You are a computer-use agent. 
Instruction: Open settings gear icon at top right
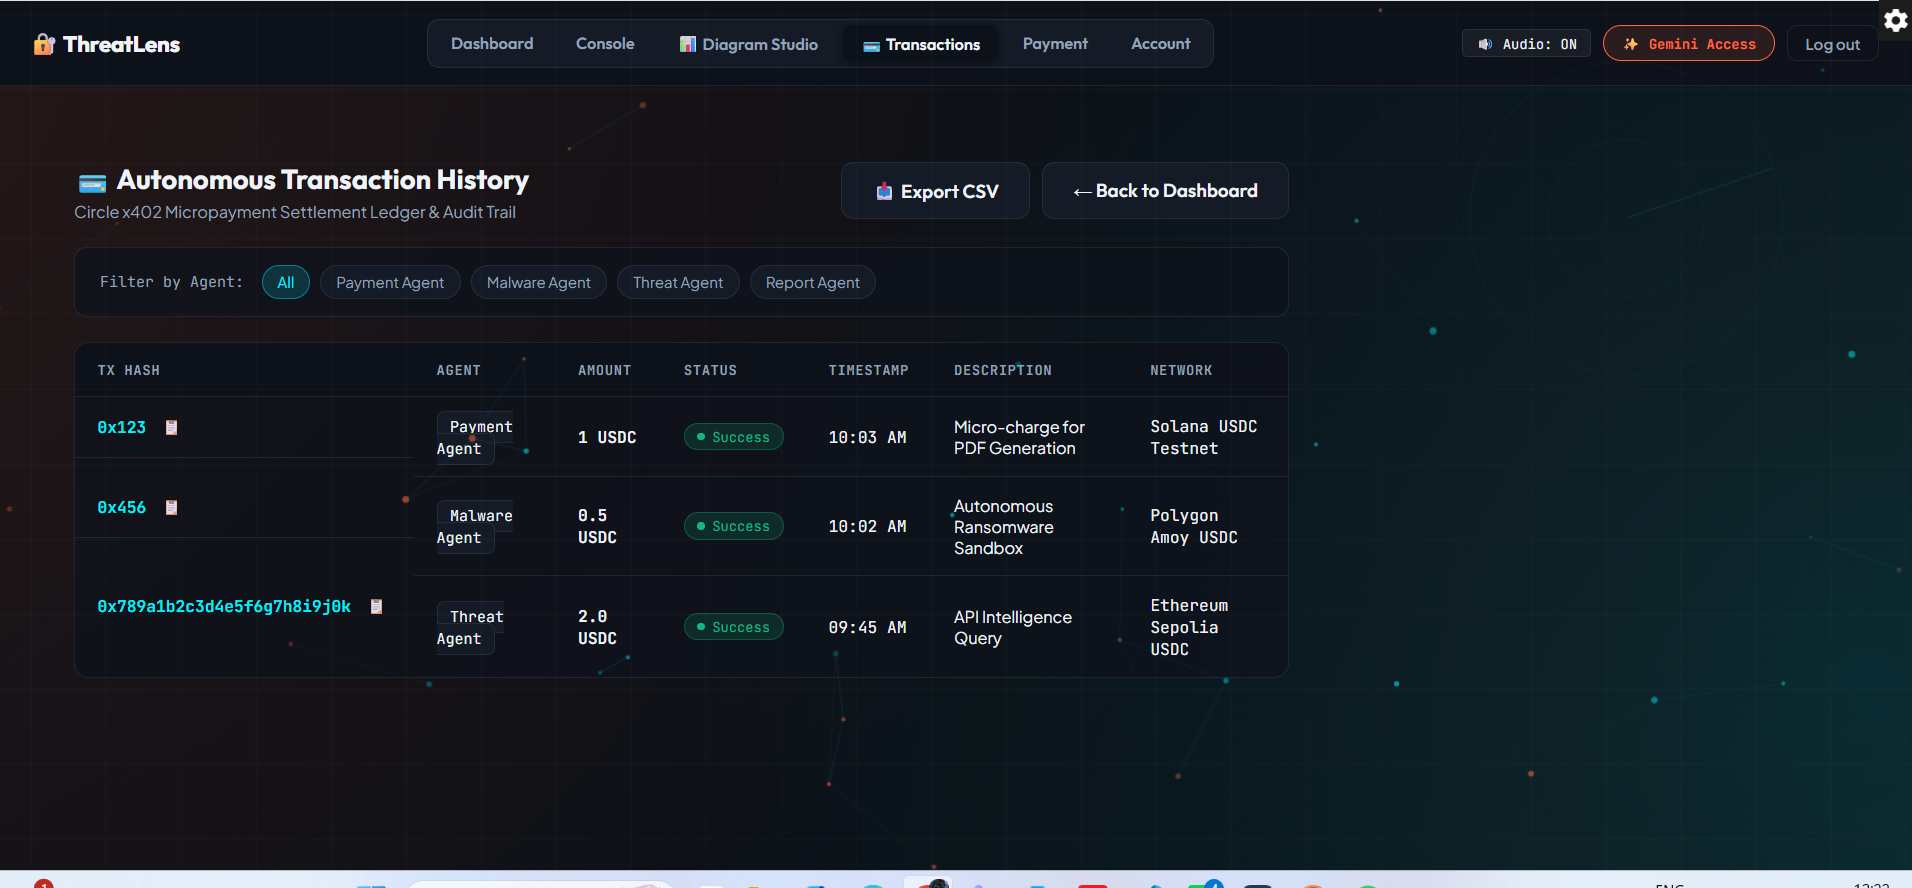(1895, 20)
